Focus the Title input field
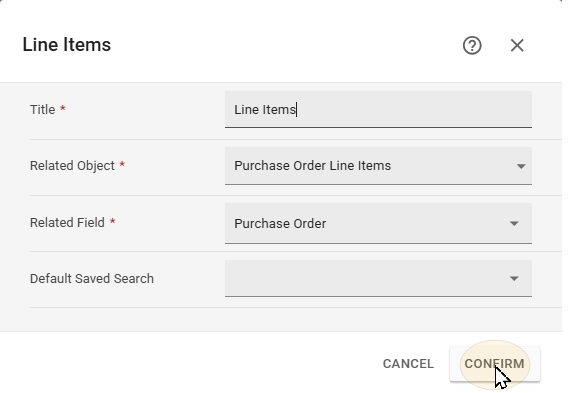The width and height of the screenshot is (577, 393). tap(378, 109)
